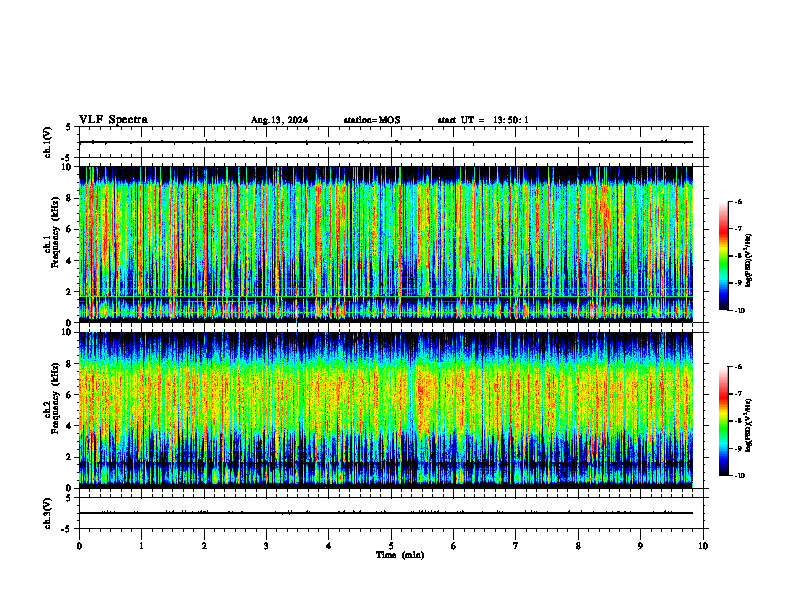Click the ch.2 color bar log(PSD) label

click(749, 426)
